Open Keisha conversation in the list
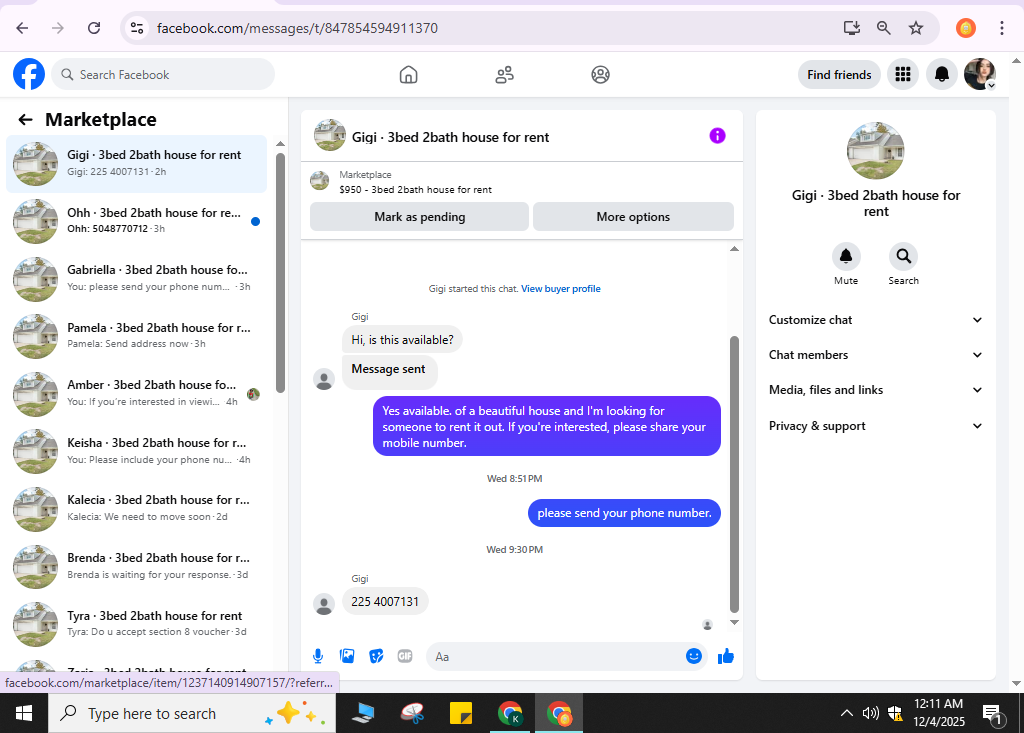Viewport: 1024px width, 733px height. [136, 451]
